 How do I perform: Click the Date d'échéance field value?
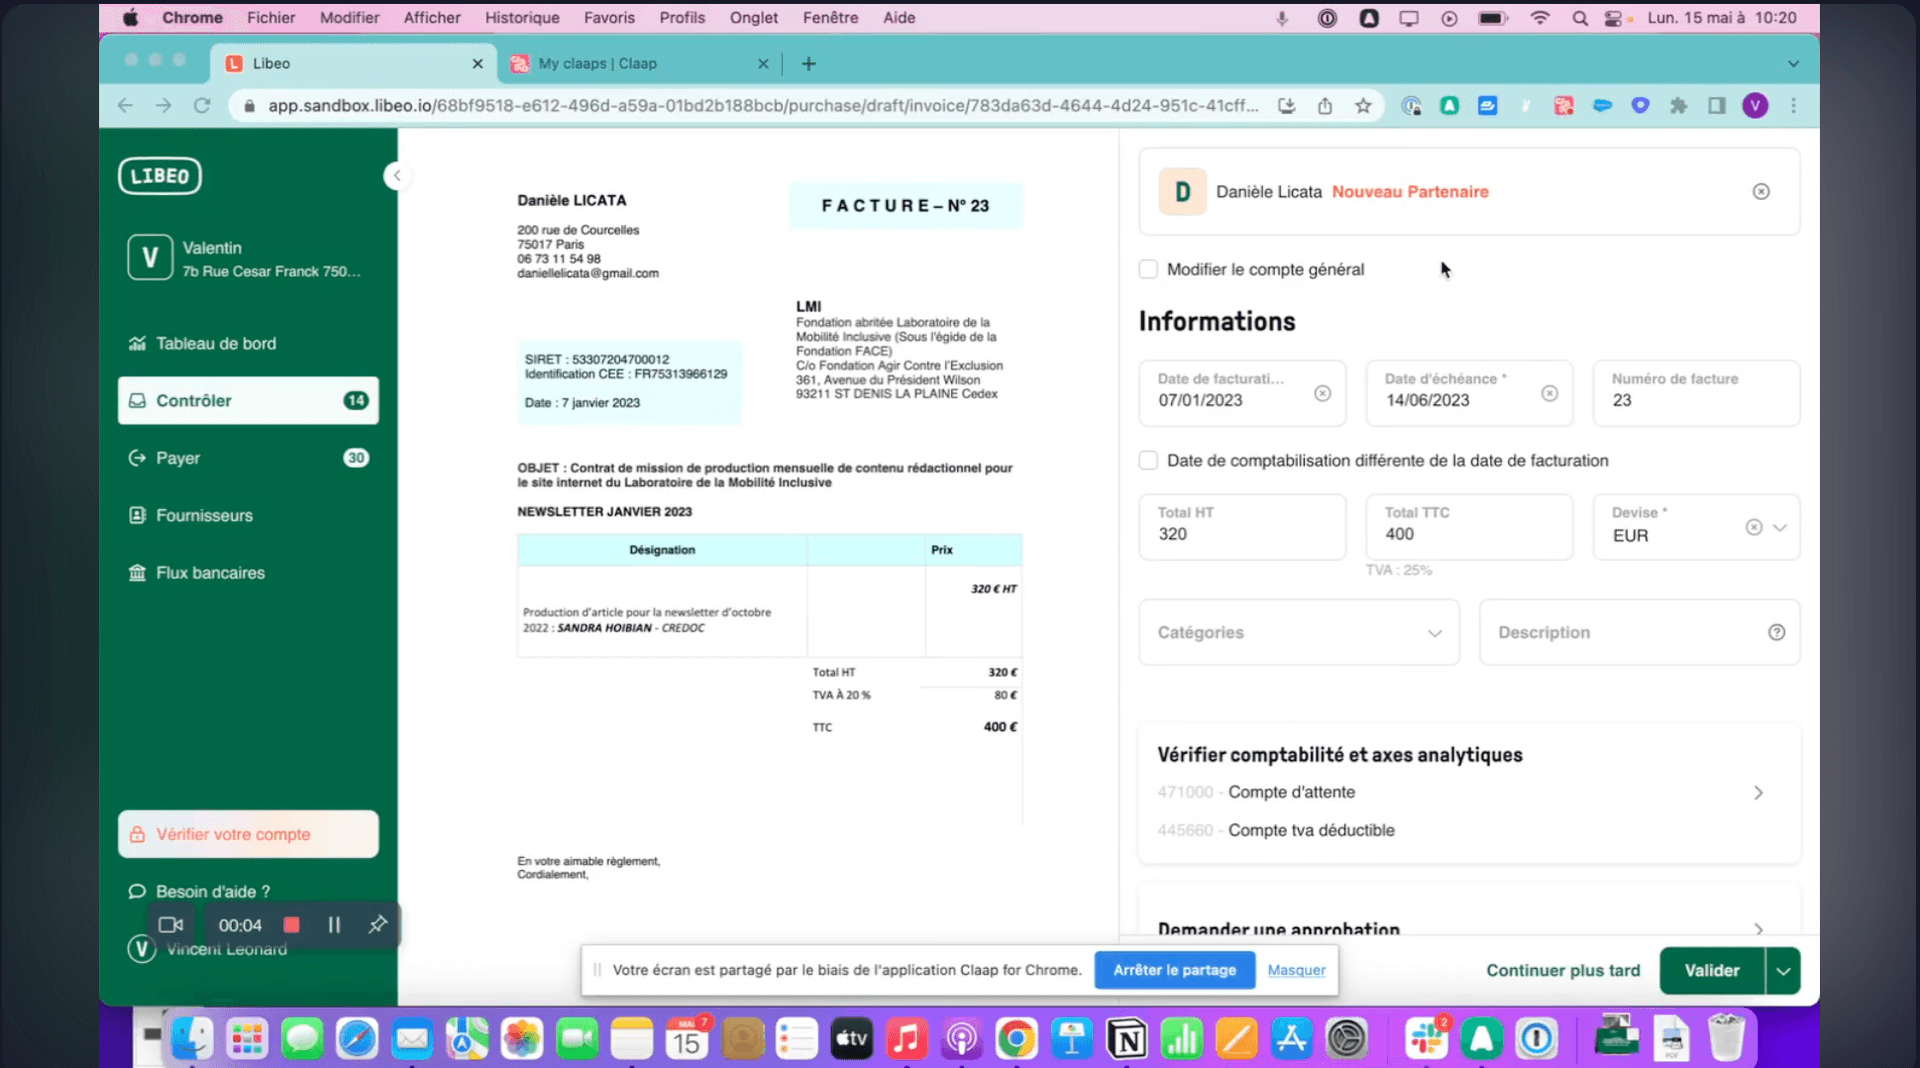tap(1427, 400)
